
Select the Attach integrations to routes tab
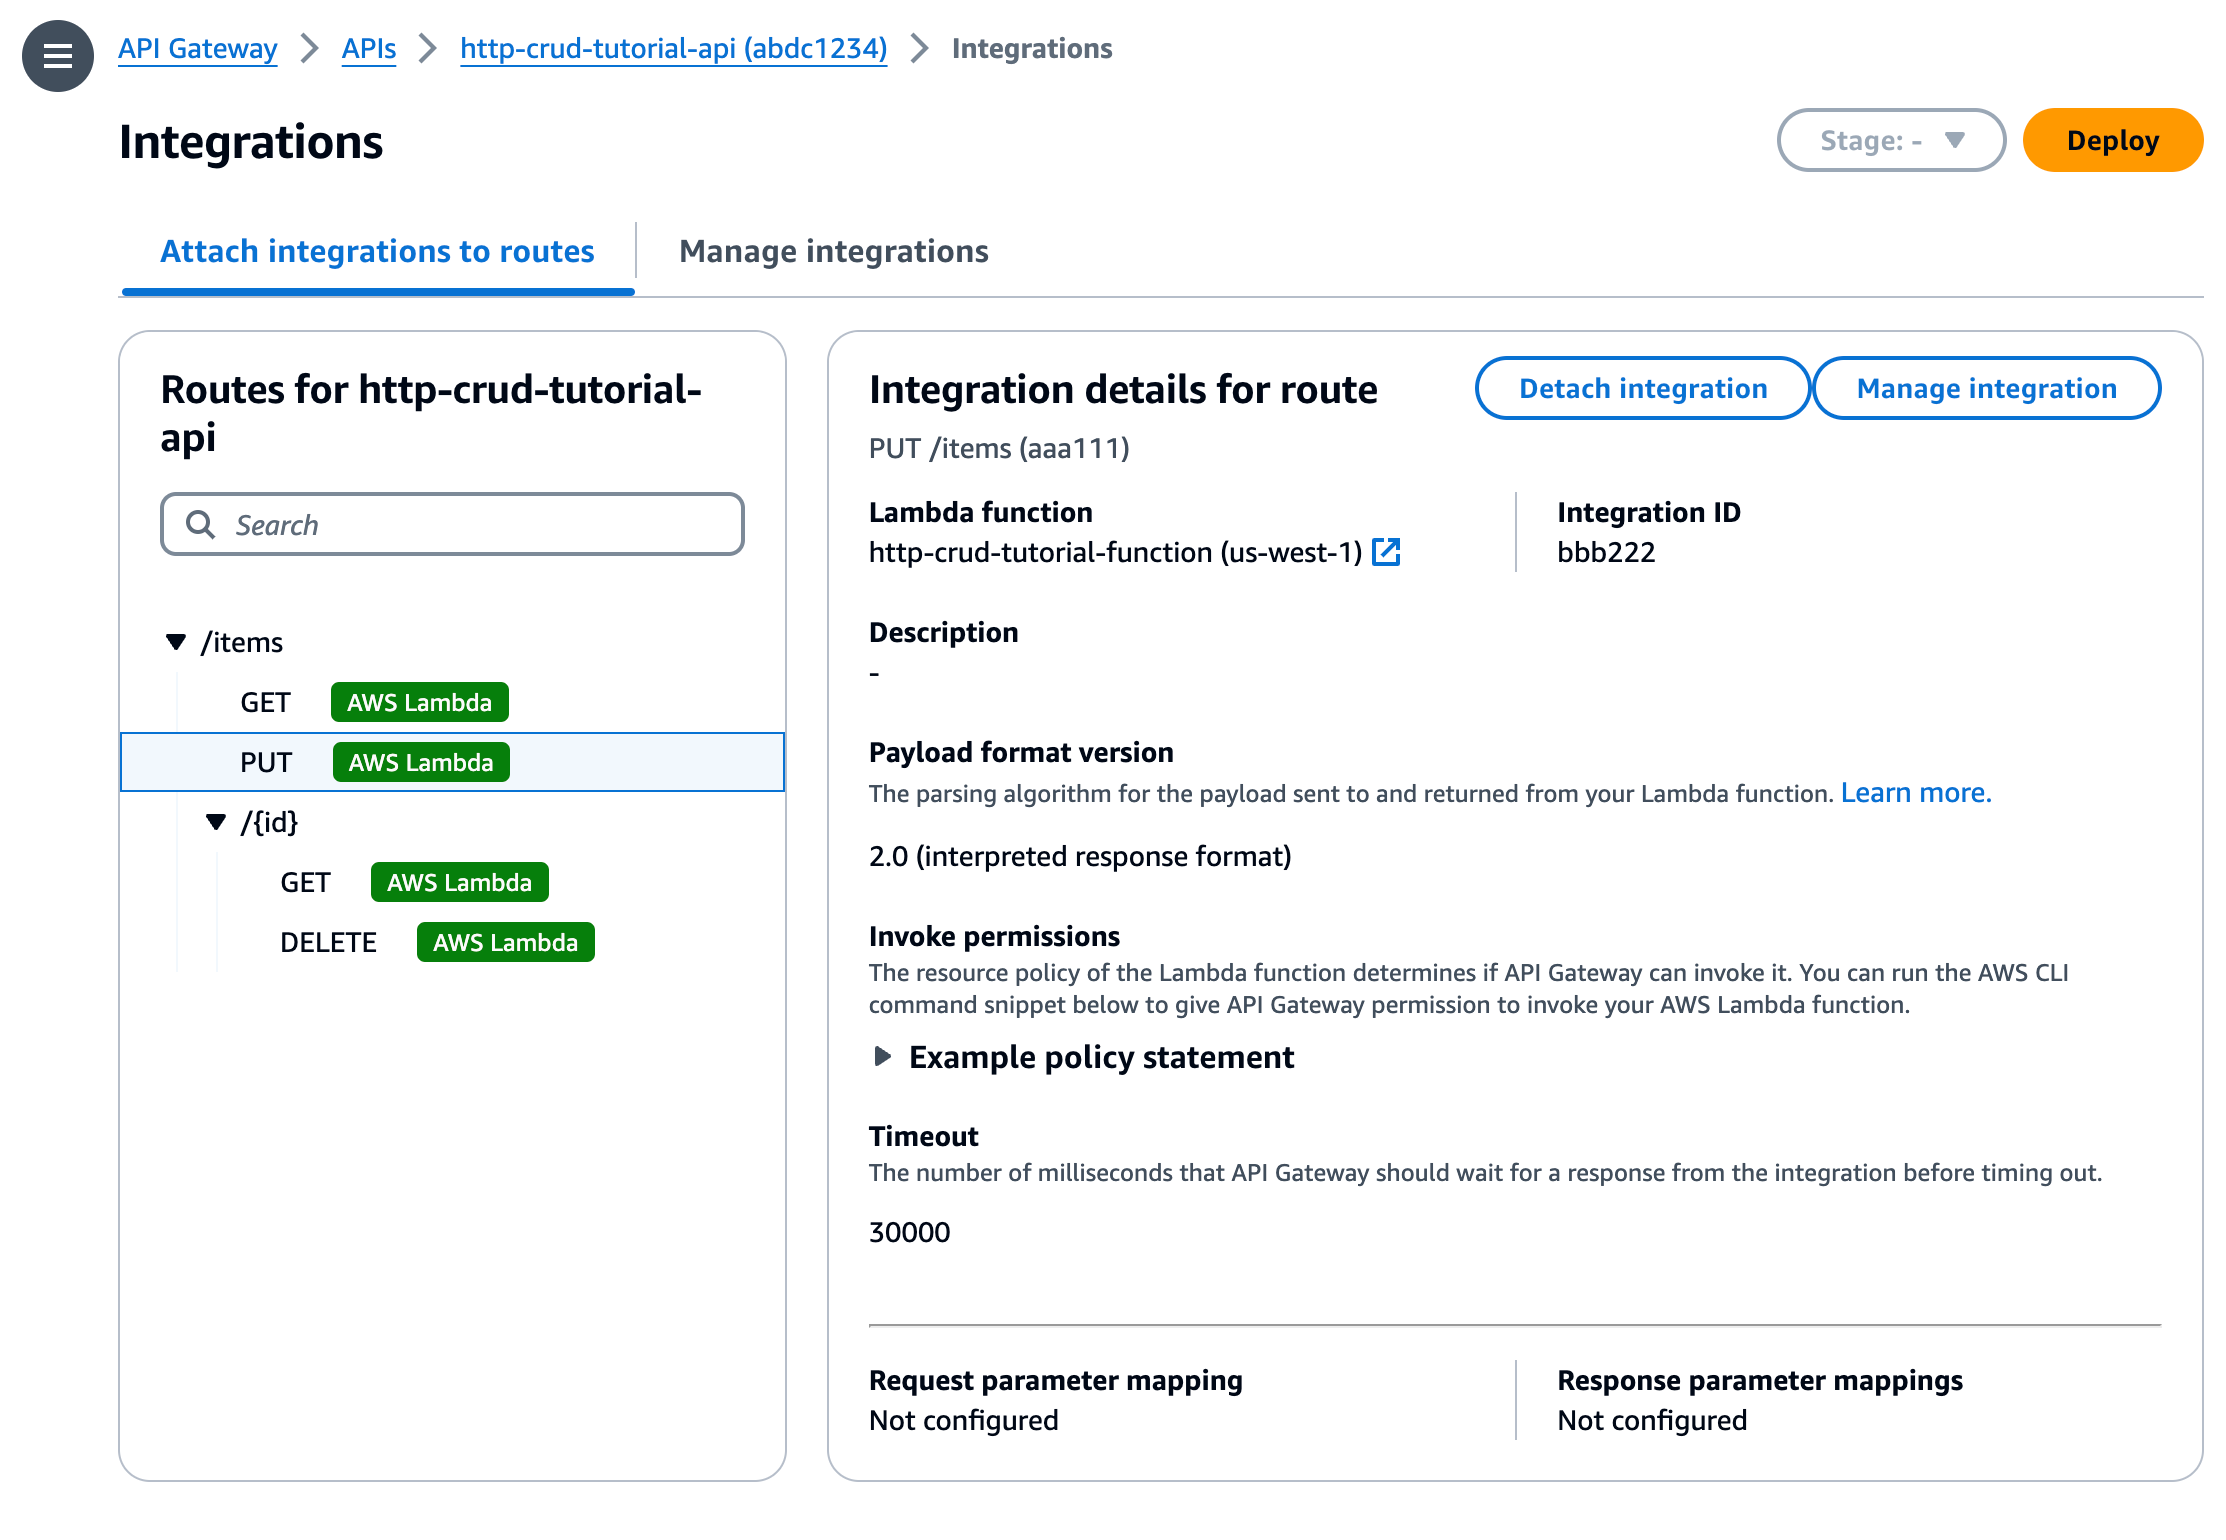[x=376, y=250]
